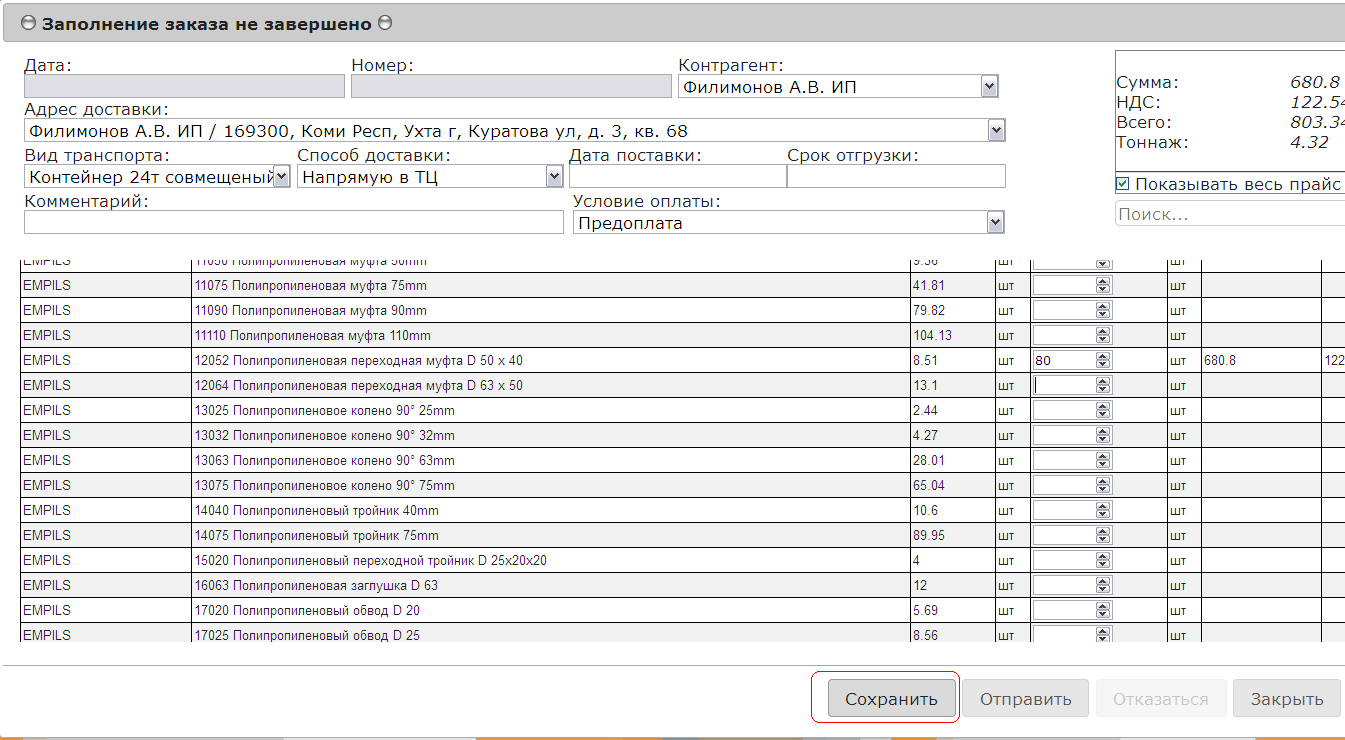Expand Условие оплаты dropdown
This screenshot has width=1345, height=740.
click(994, 222)
